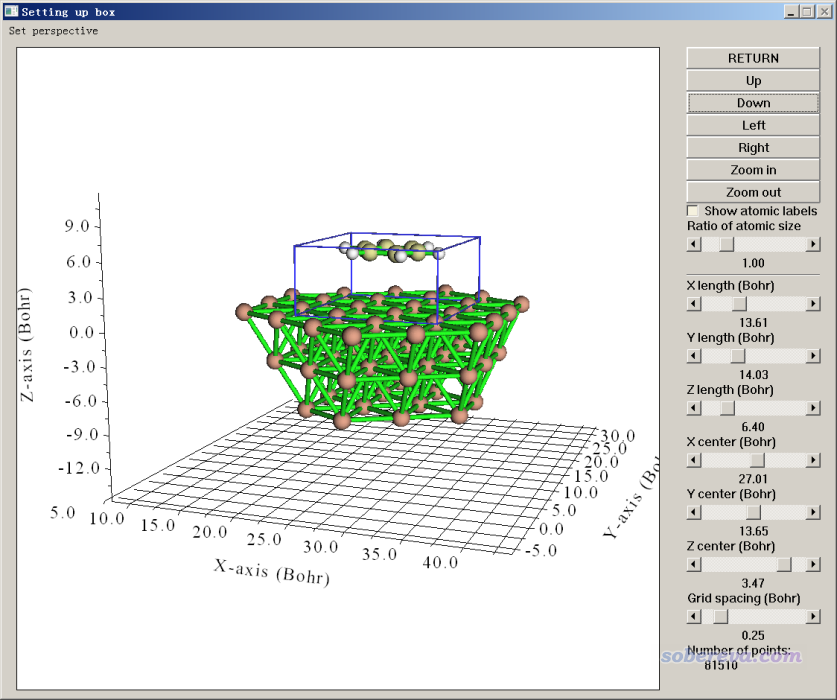This screenshot has width=837, height=700.
Task: Decrease Y length with left arrow
Action: coord(694,356)
